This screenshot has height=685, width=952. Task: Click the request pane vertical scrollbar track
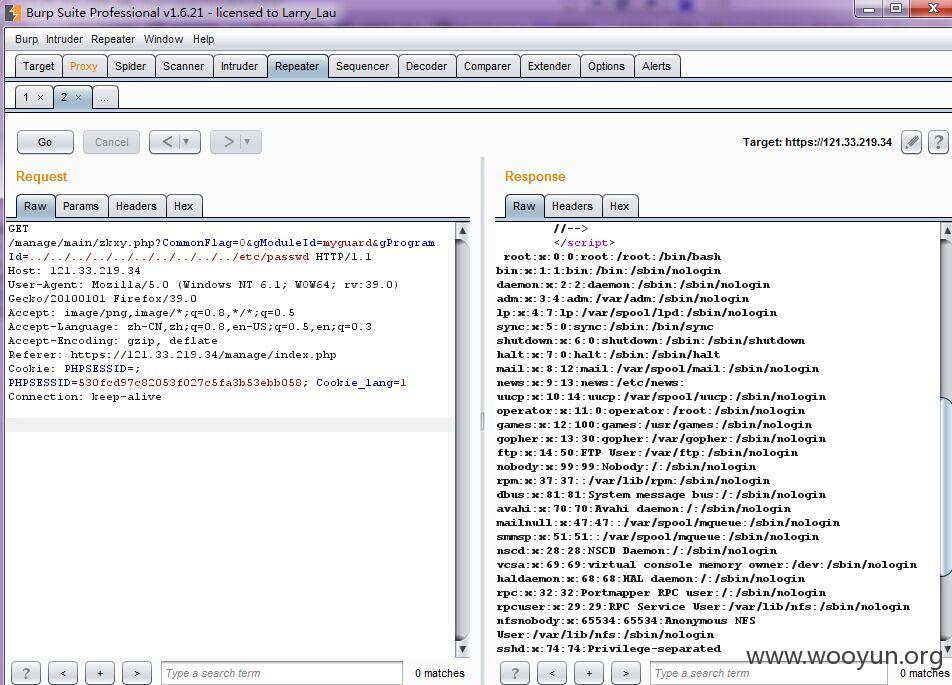pos(463,440)
